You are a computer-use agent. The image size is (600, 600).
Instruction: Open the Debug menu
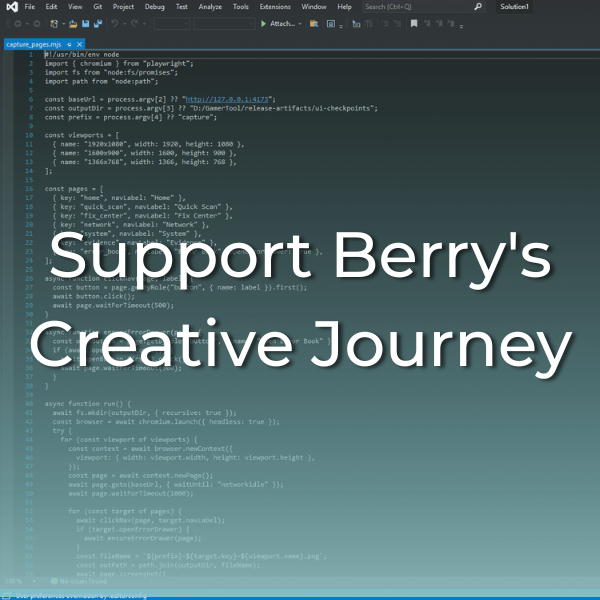coord(155,7)
